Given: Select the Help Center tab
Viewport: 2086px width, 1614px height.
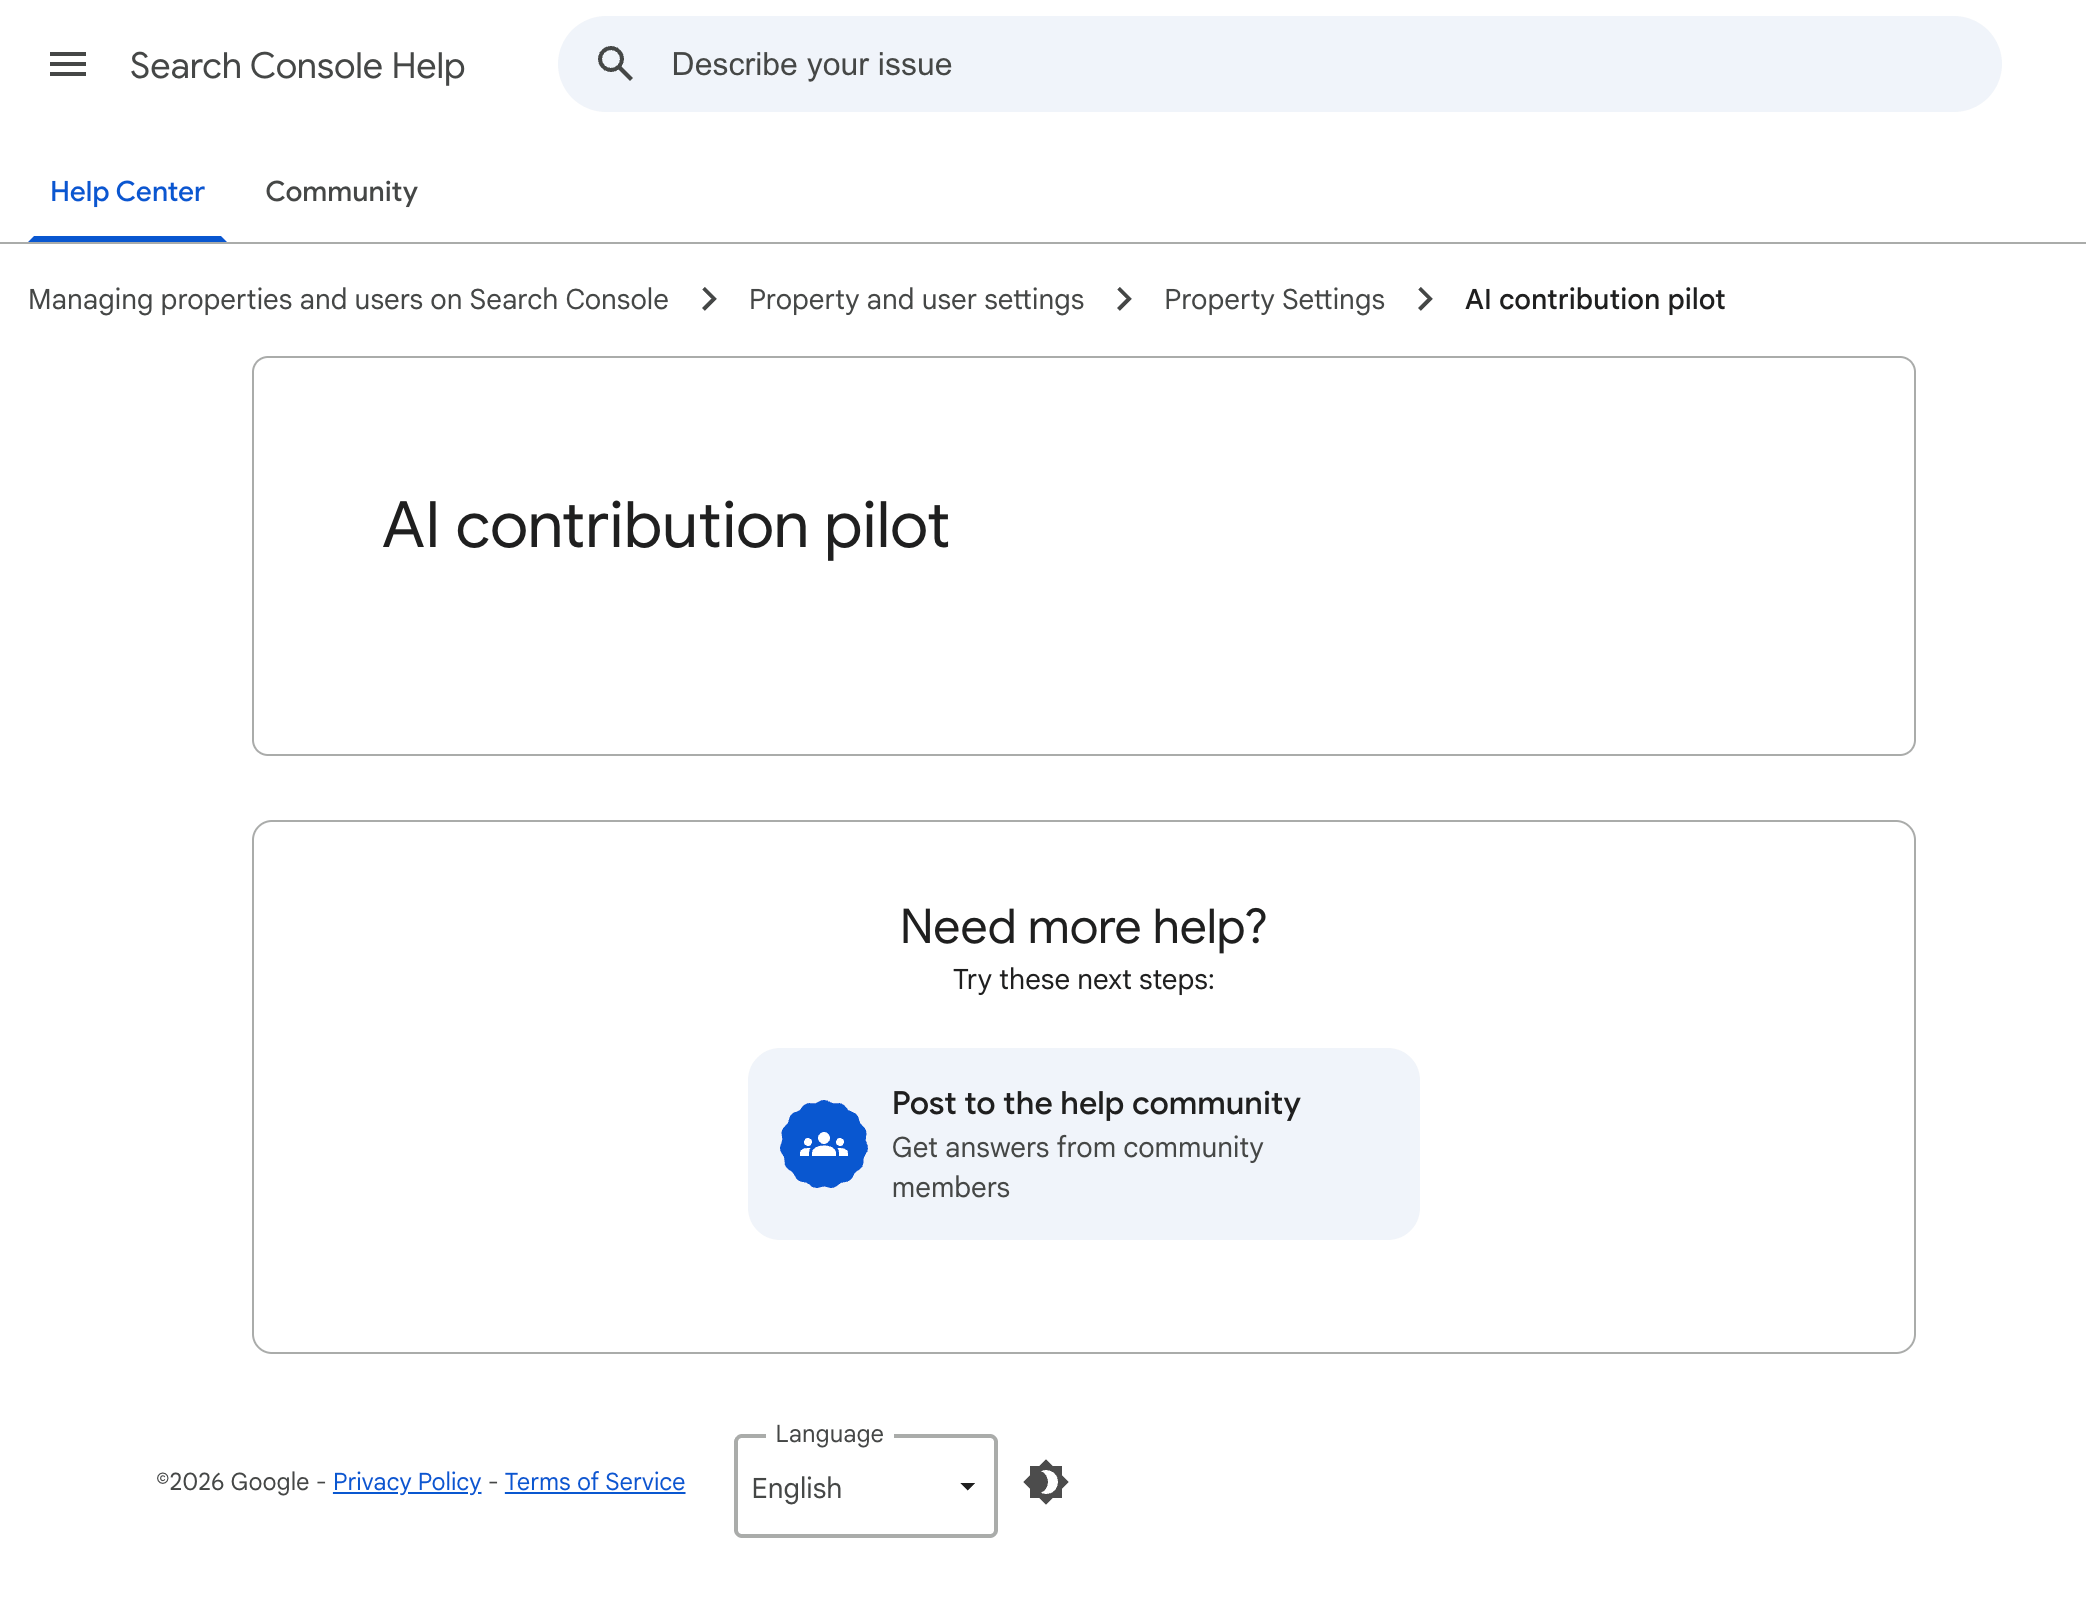Looking at the screenshot, I should point(127,191).
